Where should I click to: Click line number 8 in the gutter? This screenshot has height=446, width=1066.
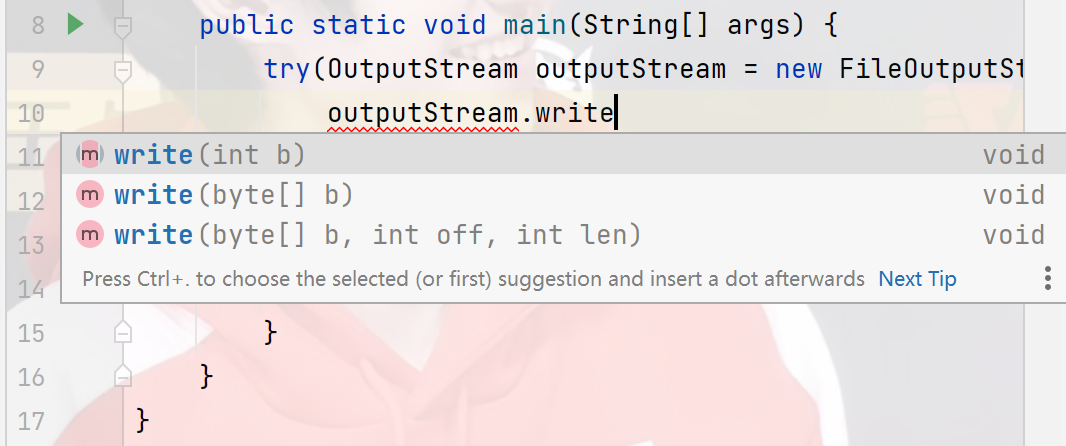click(37, 26)
